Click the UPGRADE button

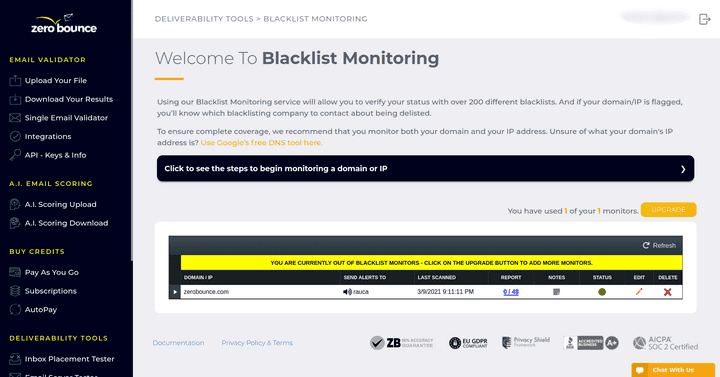point(668,209)
